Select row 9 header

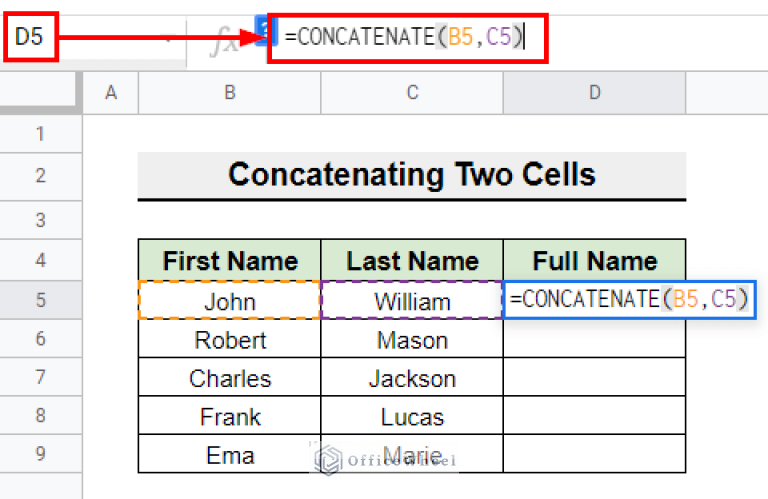click(41, 453)
